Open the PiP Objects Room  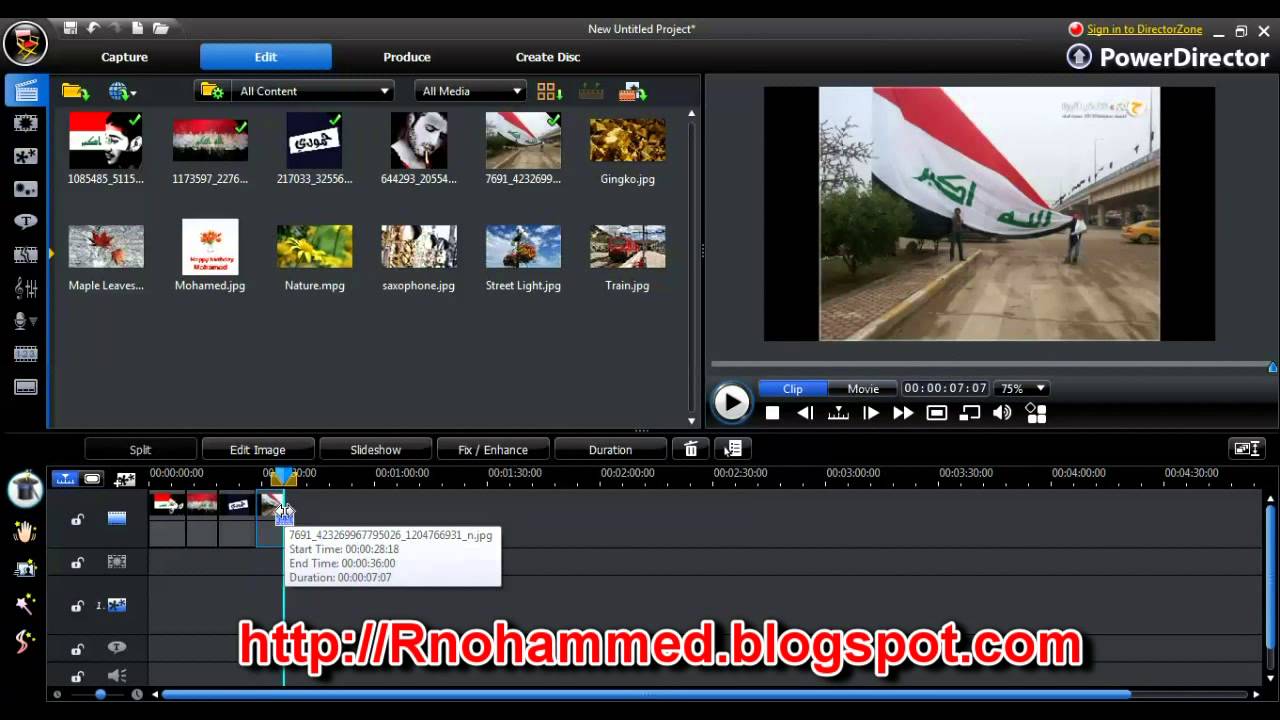26,156
